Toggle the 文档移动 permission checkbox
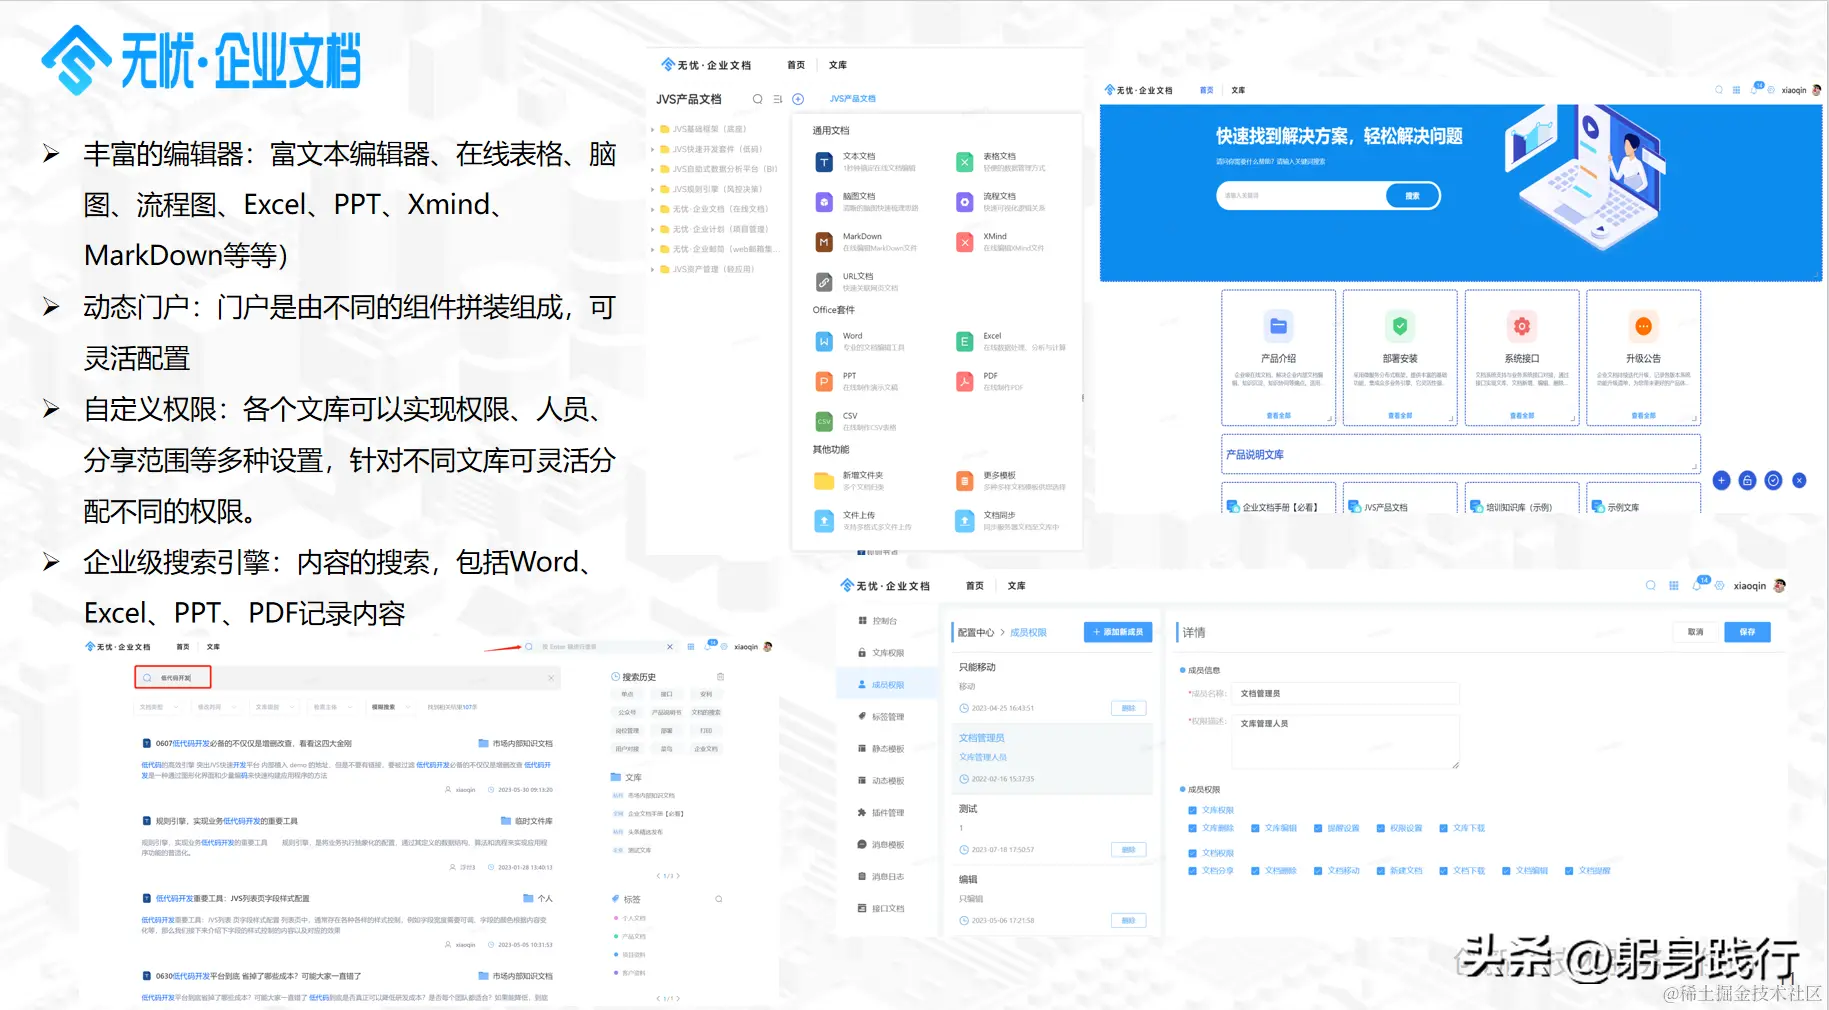 pyautogui.click(x=1318, y=871)
